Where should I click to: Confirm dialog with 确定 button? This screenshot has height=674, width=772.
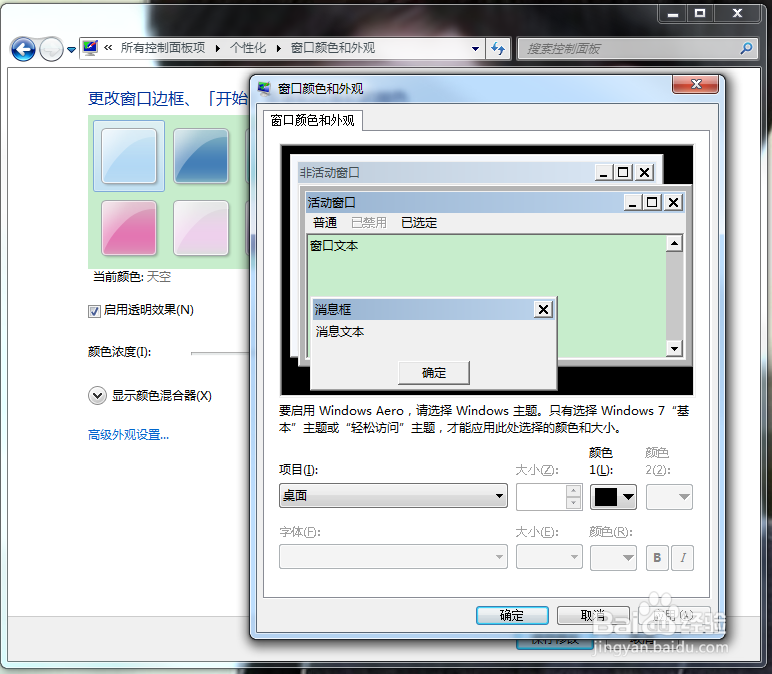click(x=512, y=615)
